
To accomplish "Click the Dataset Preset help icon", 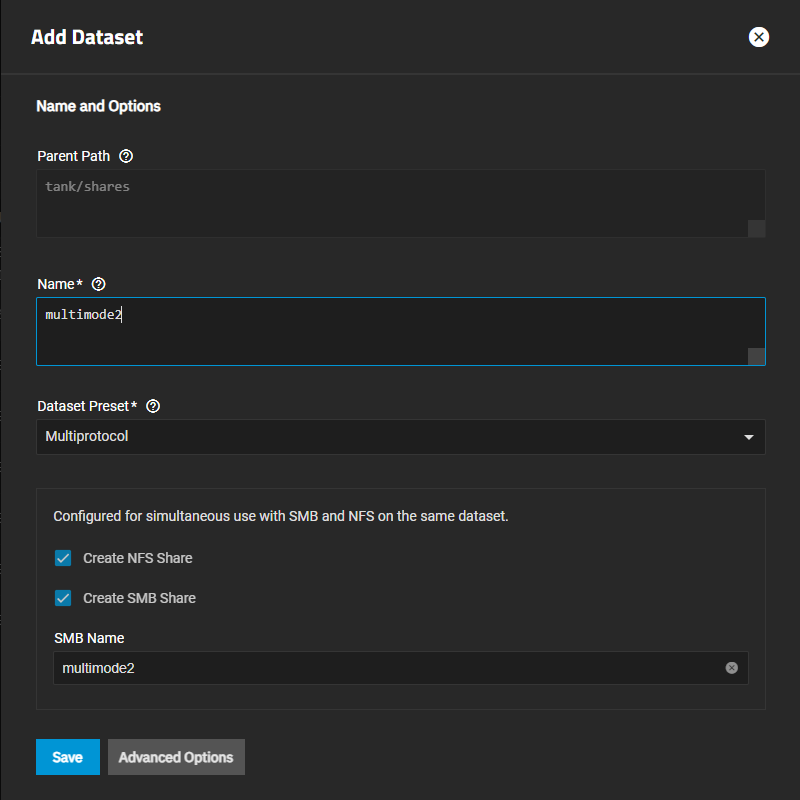I will pyautogui.click(x=153, y=406).
